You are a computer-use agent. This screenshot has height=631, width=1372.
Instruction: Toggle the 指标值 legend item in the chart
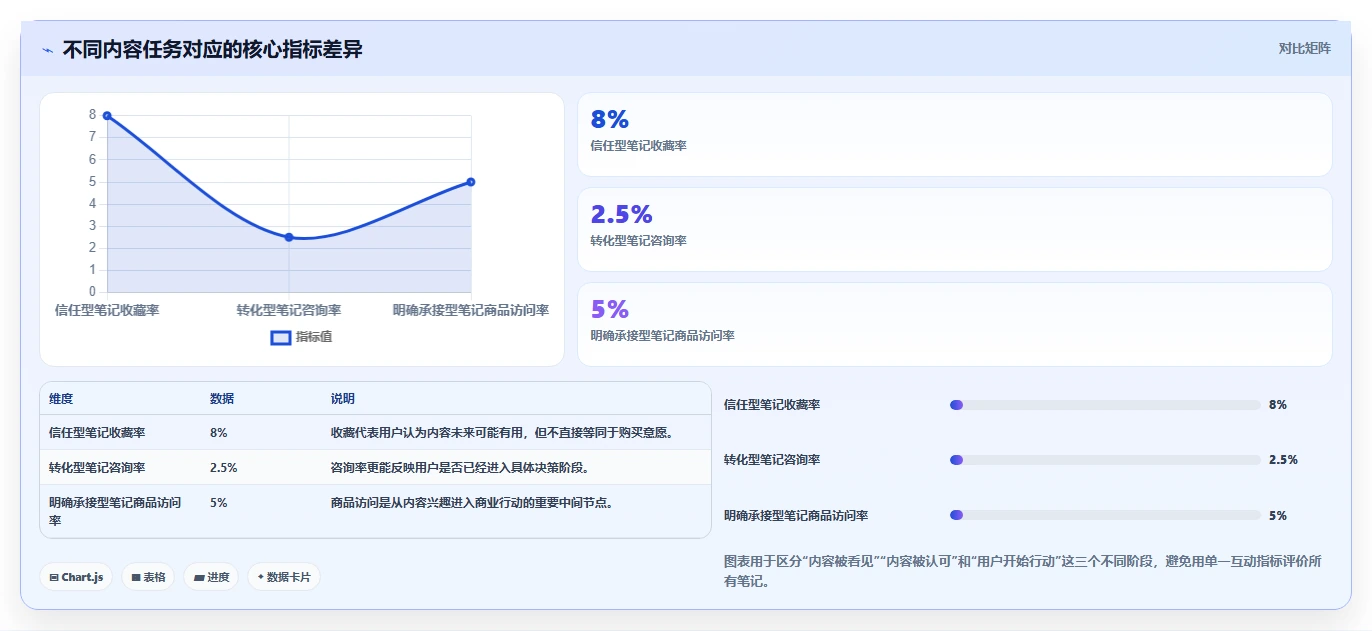(302, 337)
